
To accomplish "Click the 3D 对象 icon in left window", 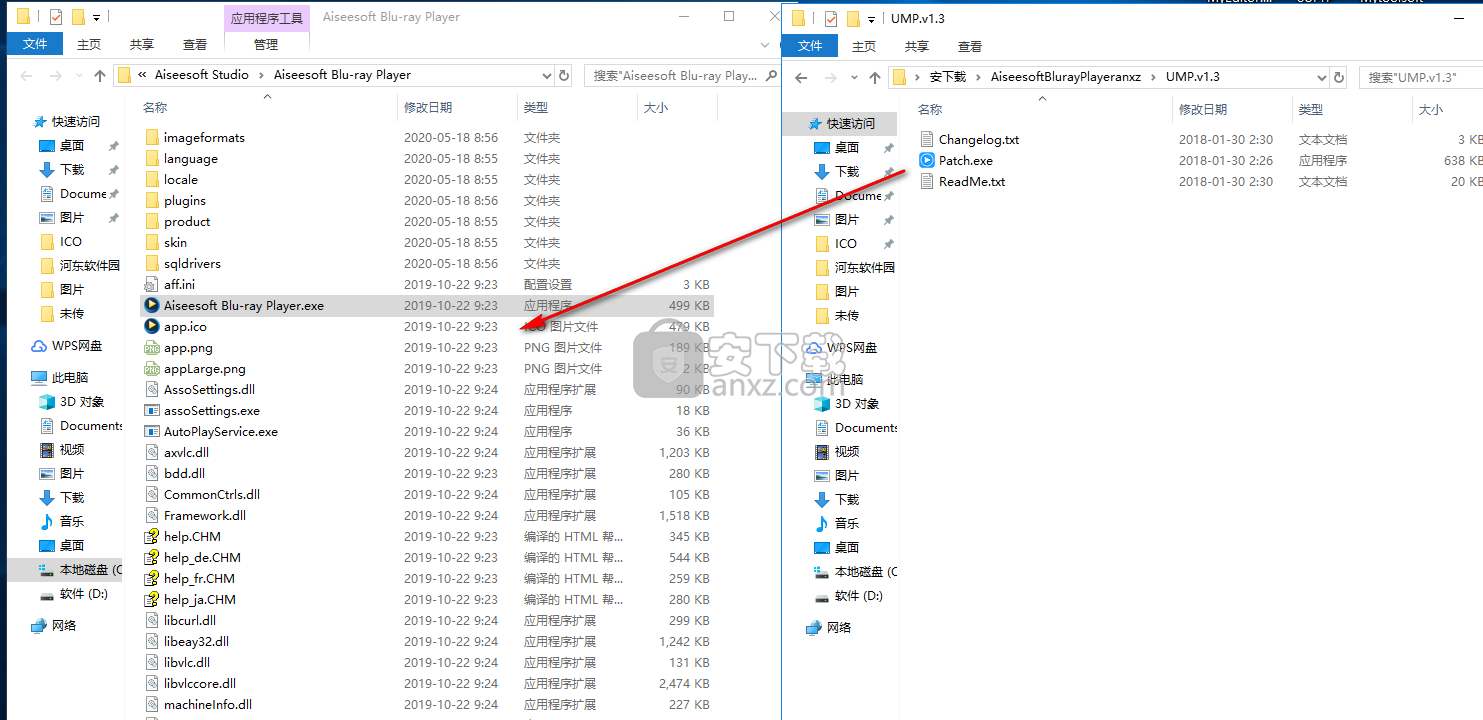I will 47,402.
